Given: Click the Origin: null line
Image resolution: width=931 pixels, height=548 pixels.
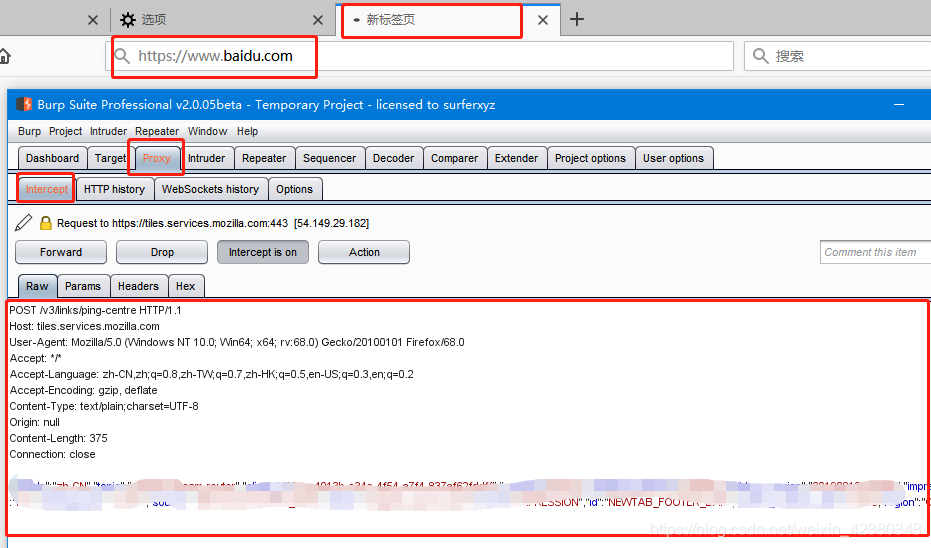Looking at the screenshot, I should tap(34, 423).
